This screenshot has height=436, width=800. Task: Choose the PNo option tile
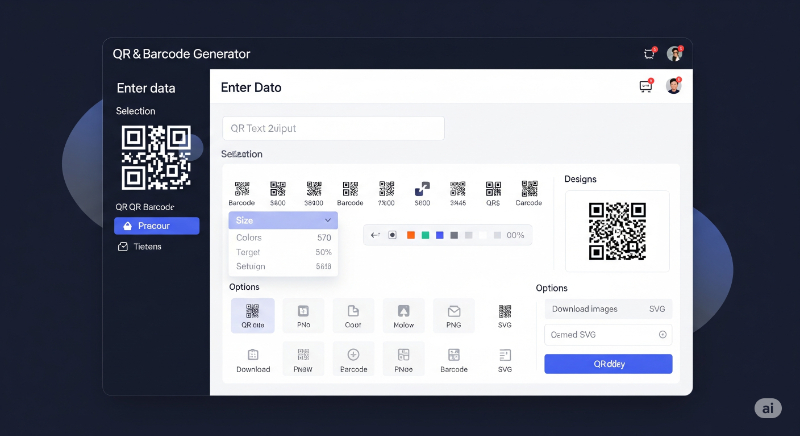(303, 316)
